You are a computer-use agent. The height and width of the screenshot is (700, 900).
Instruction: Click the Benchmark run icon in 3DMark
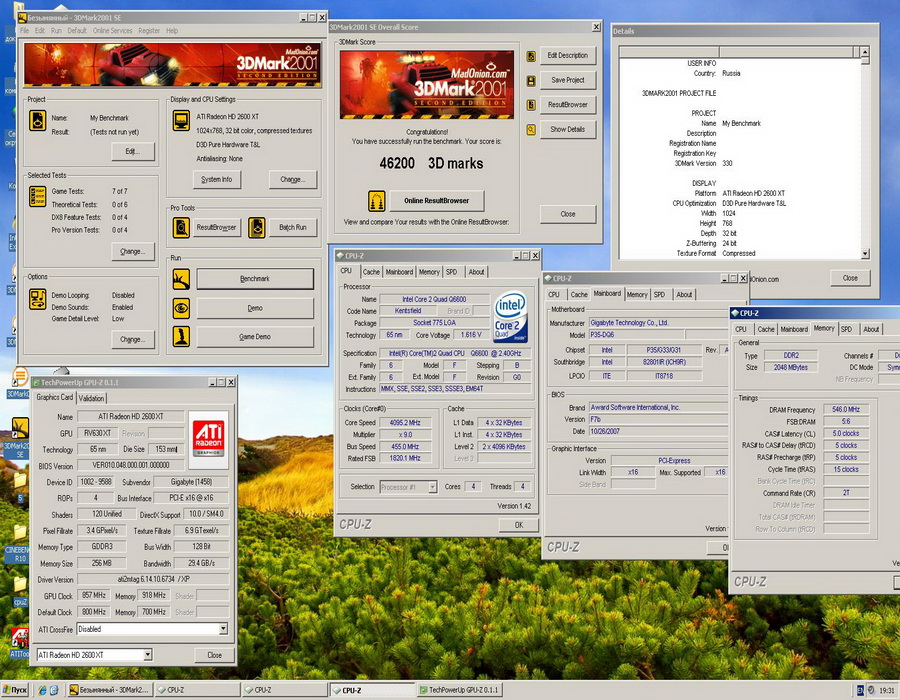(181, 279)
